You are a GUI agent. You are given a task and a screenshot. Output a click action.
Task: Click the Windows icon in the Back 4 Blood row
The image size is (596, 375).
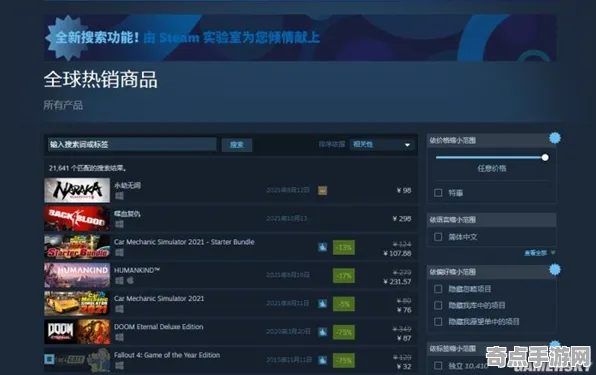tap(119, 224)
